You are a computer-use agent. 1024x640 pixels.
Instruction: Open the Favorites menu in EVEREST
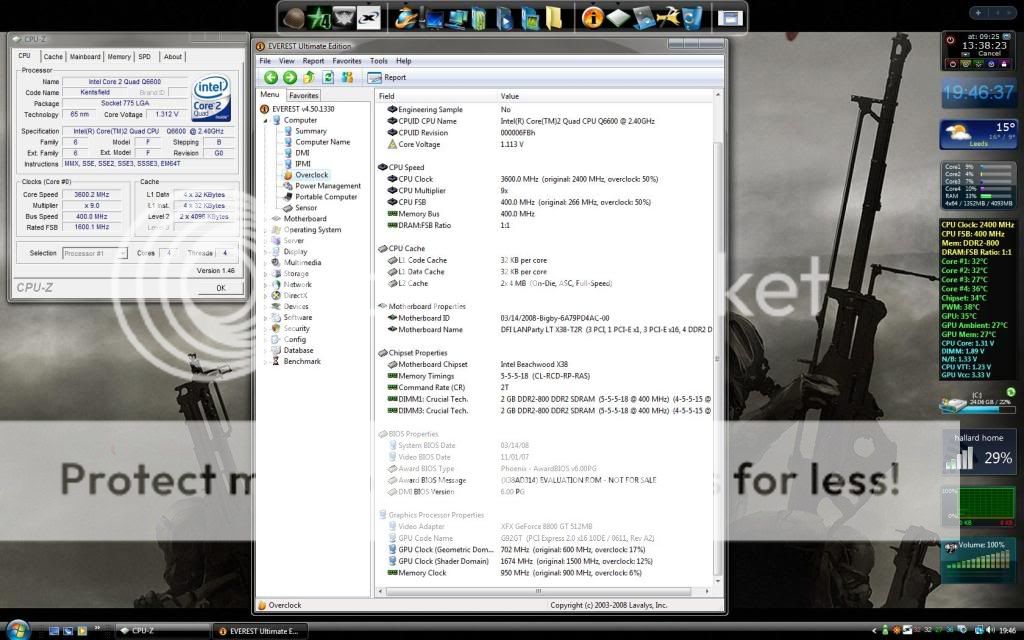347,61
